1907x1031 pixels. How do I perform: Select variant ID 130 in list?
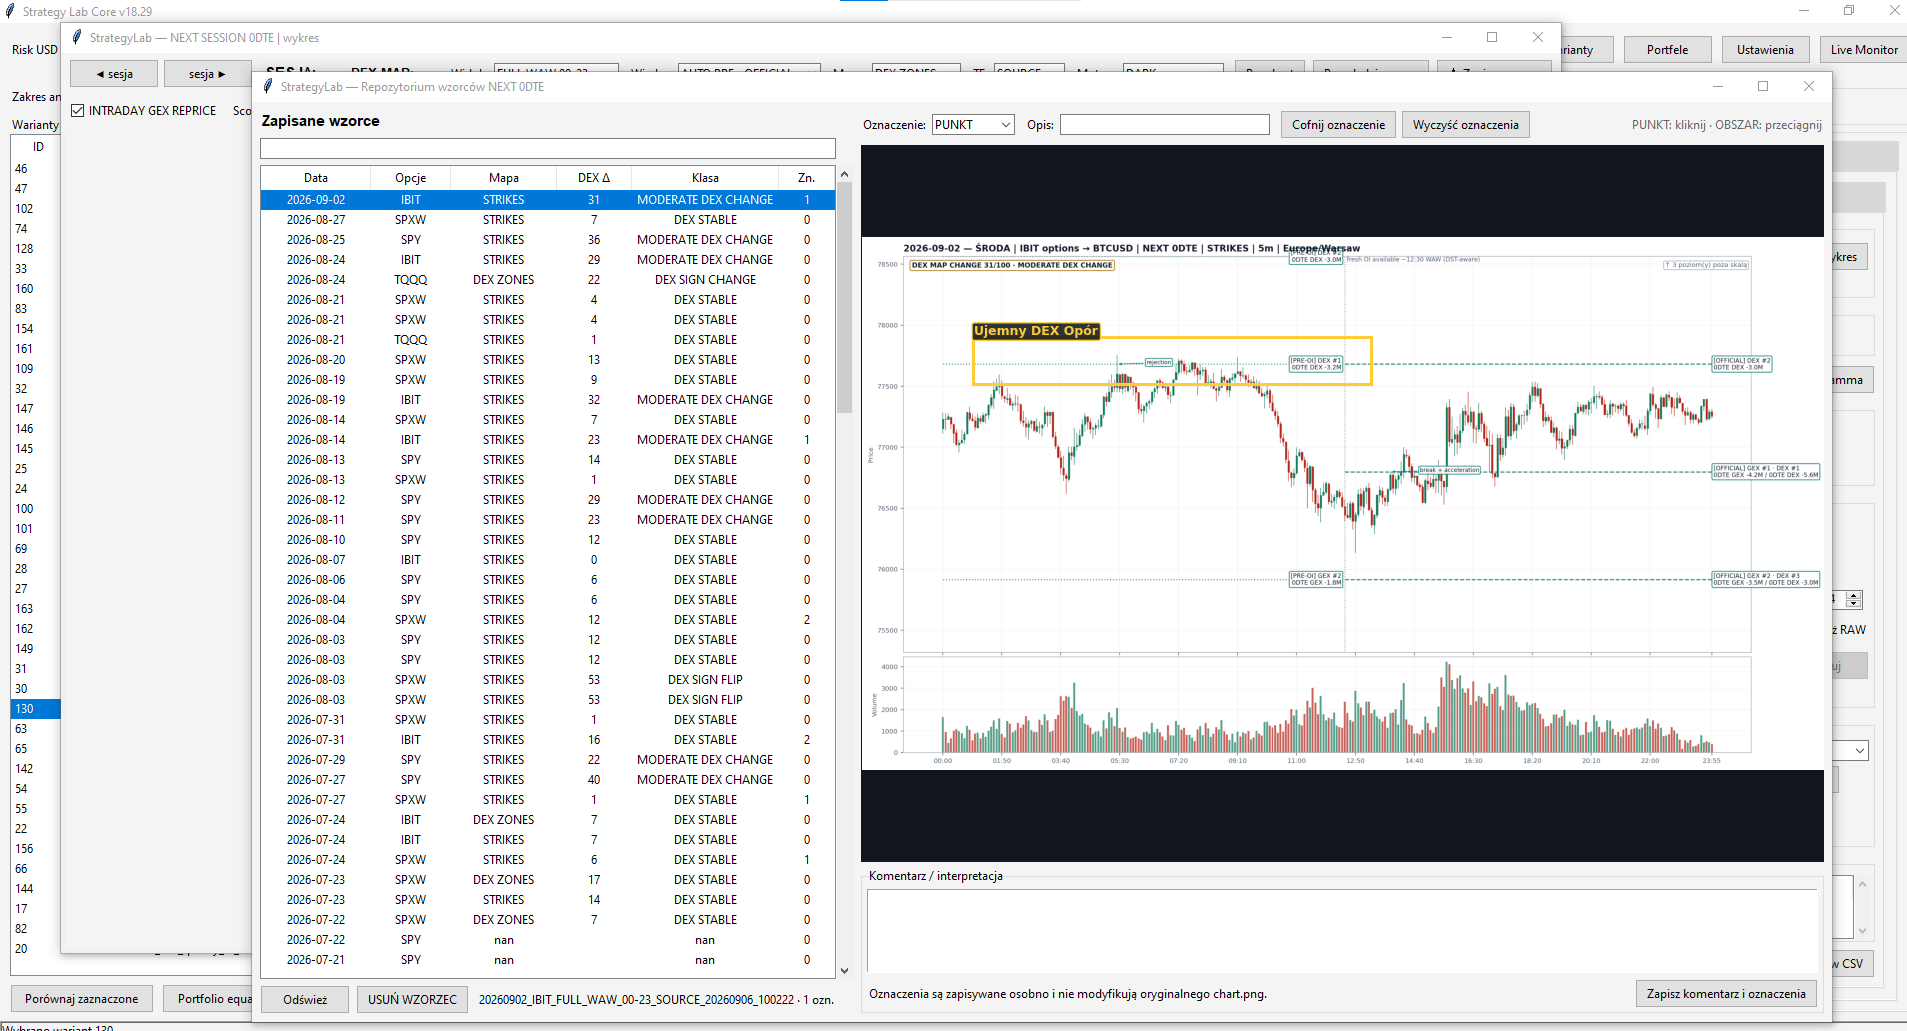click(35, 709)
